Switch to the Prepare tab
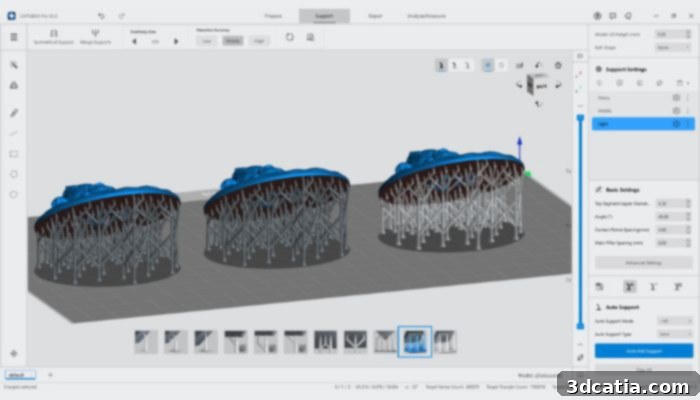The height and width of the screenshot is (400, 700). pyautogui.click(x=273, y=16)
